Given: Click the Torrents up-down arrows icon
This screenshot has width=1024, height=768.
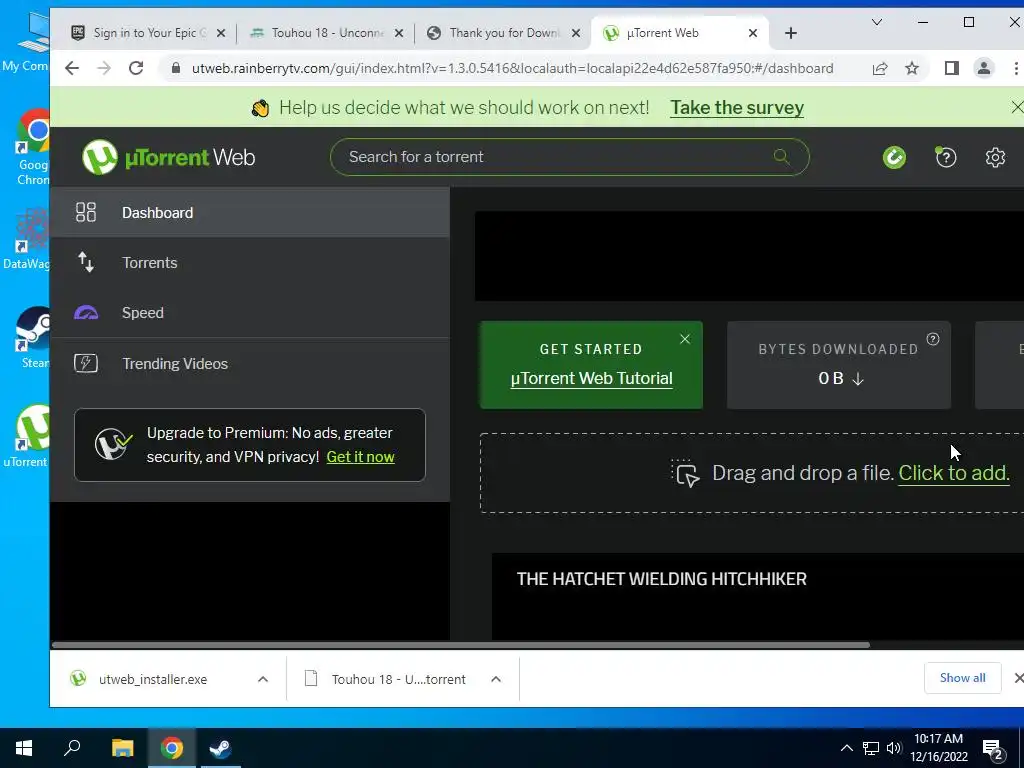Looking at the screenshot, I should (86, 263).
